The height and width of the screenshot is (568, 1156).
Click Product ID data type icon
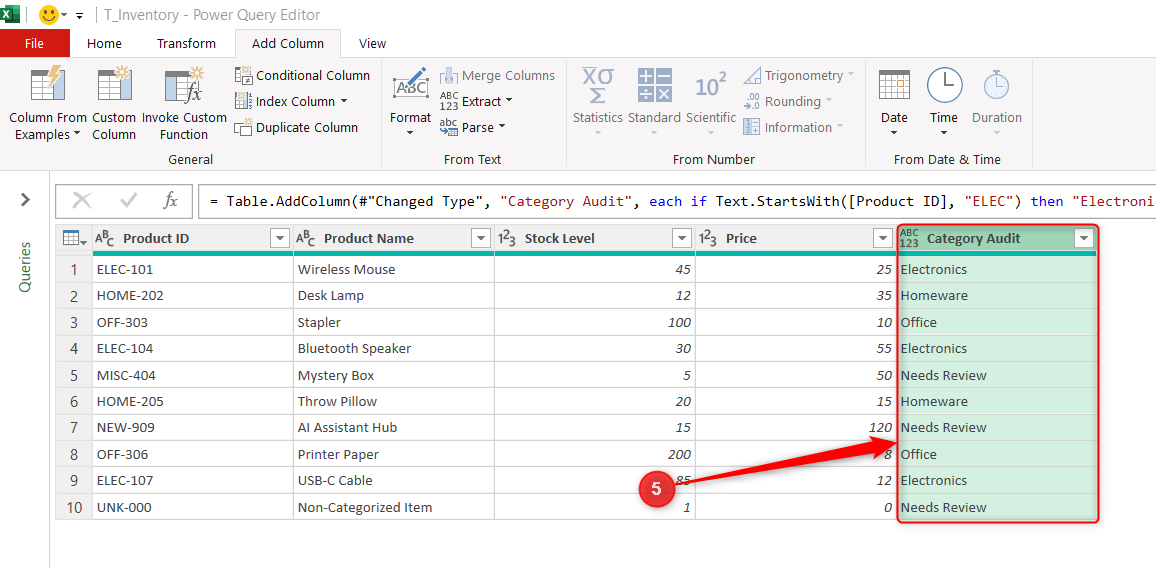click(x=105, y=238)
